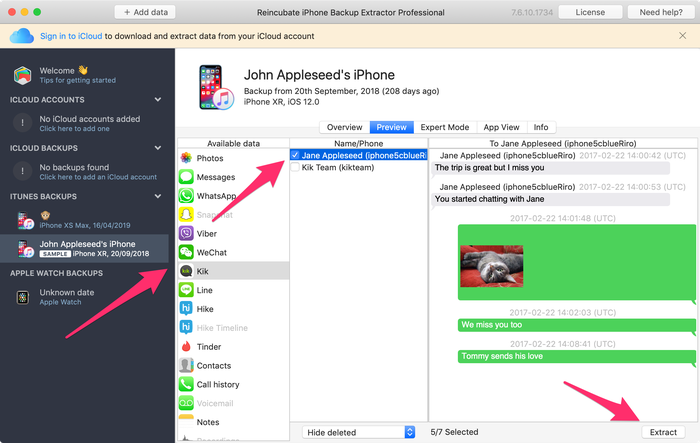Select the Hike Timeline icon

pos(186,327)
